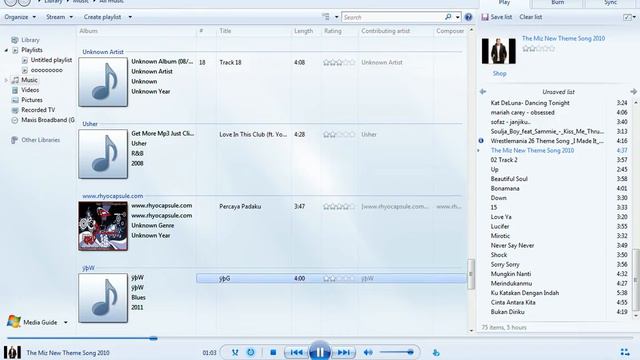The height and width of the screenshot is (360, 640).
Task: Click The Miz album art in list pane
Action: (499, 51)
